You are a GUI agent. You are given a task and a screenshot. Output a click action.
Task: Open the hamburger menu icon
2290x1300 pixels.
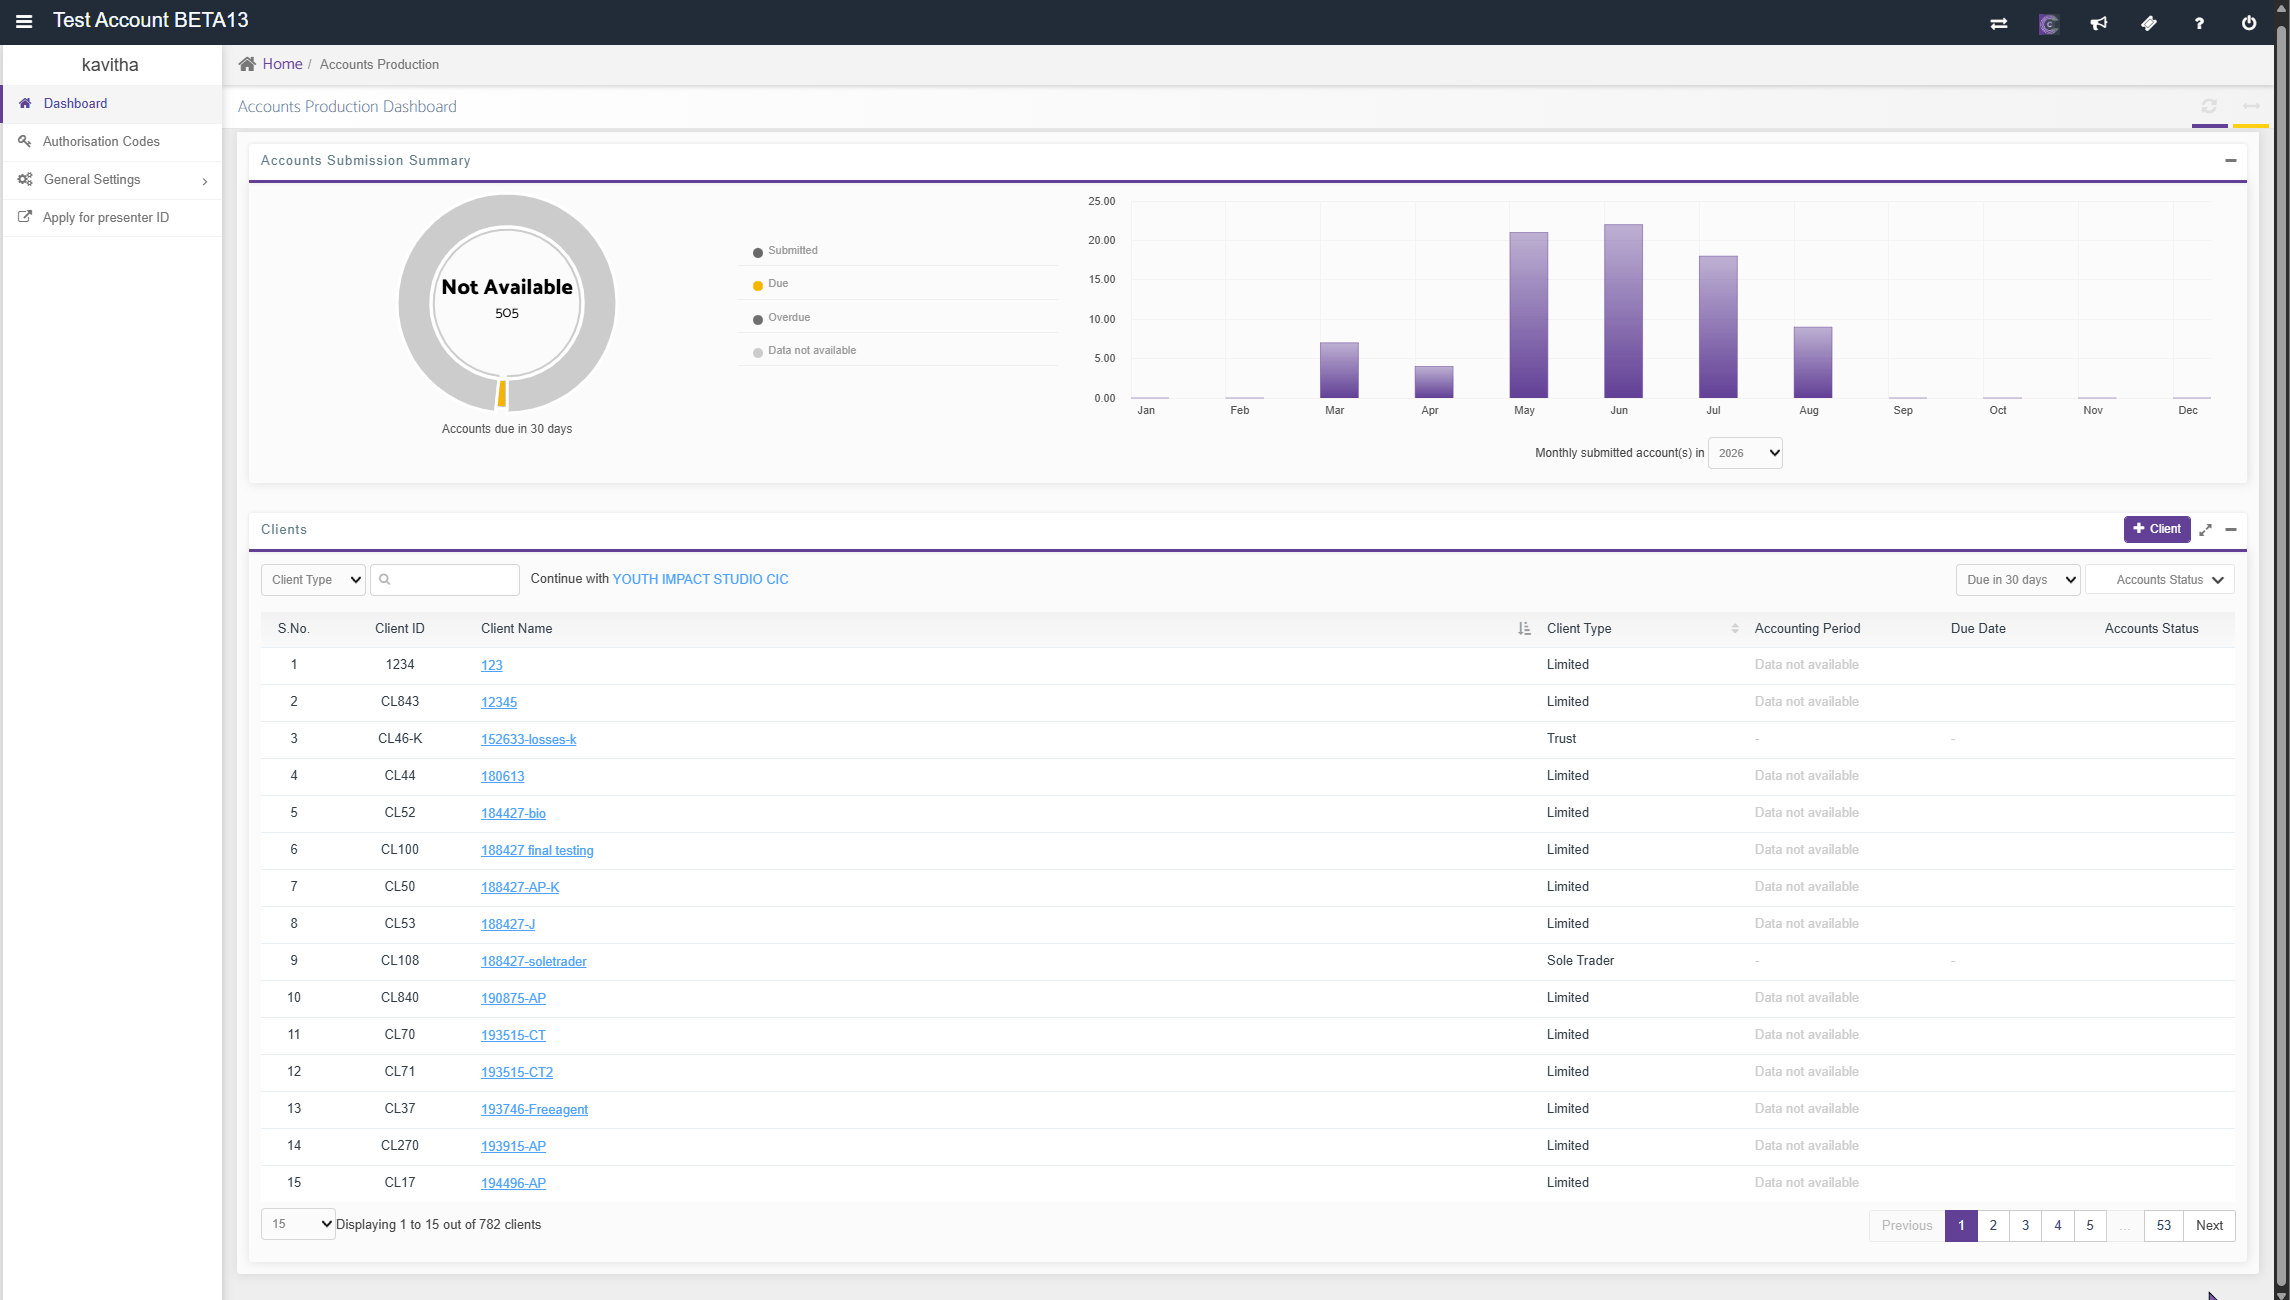24,21
